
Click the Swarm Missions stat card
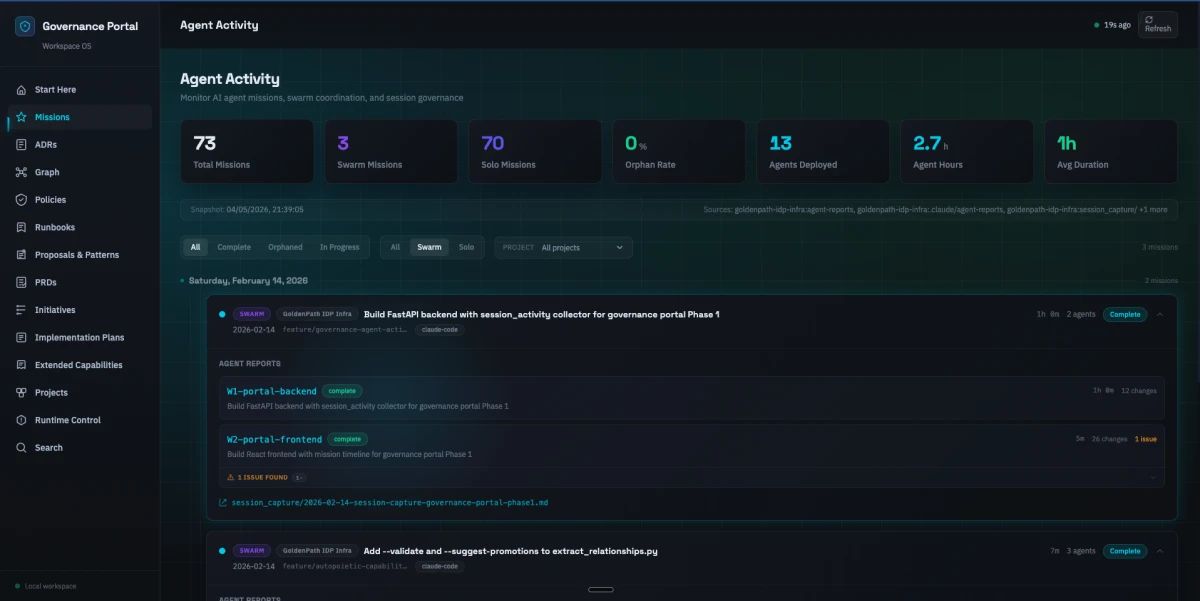pyautogui.click(x=391, y=152)
